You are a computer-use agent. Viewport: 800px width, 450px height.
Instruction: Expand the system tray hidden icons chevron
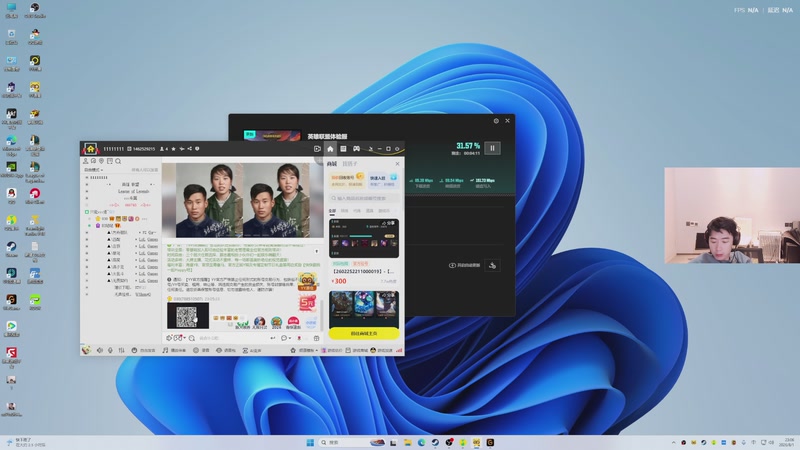point(673,442)
